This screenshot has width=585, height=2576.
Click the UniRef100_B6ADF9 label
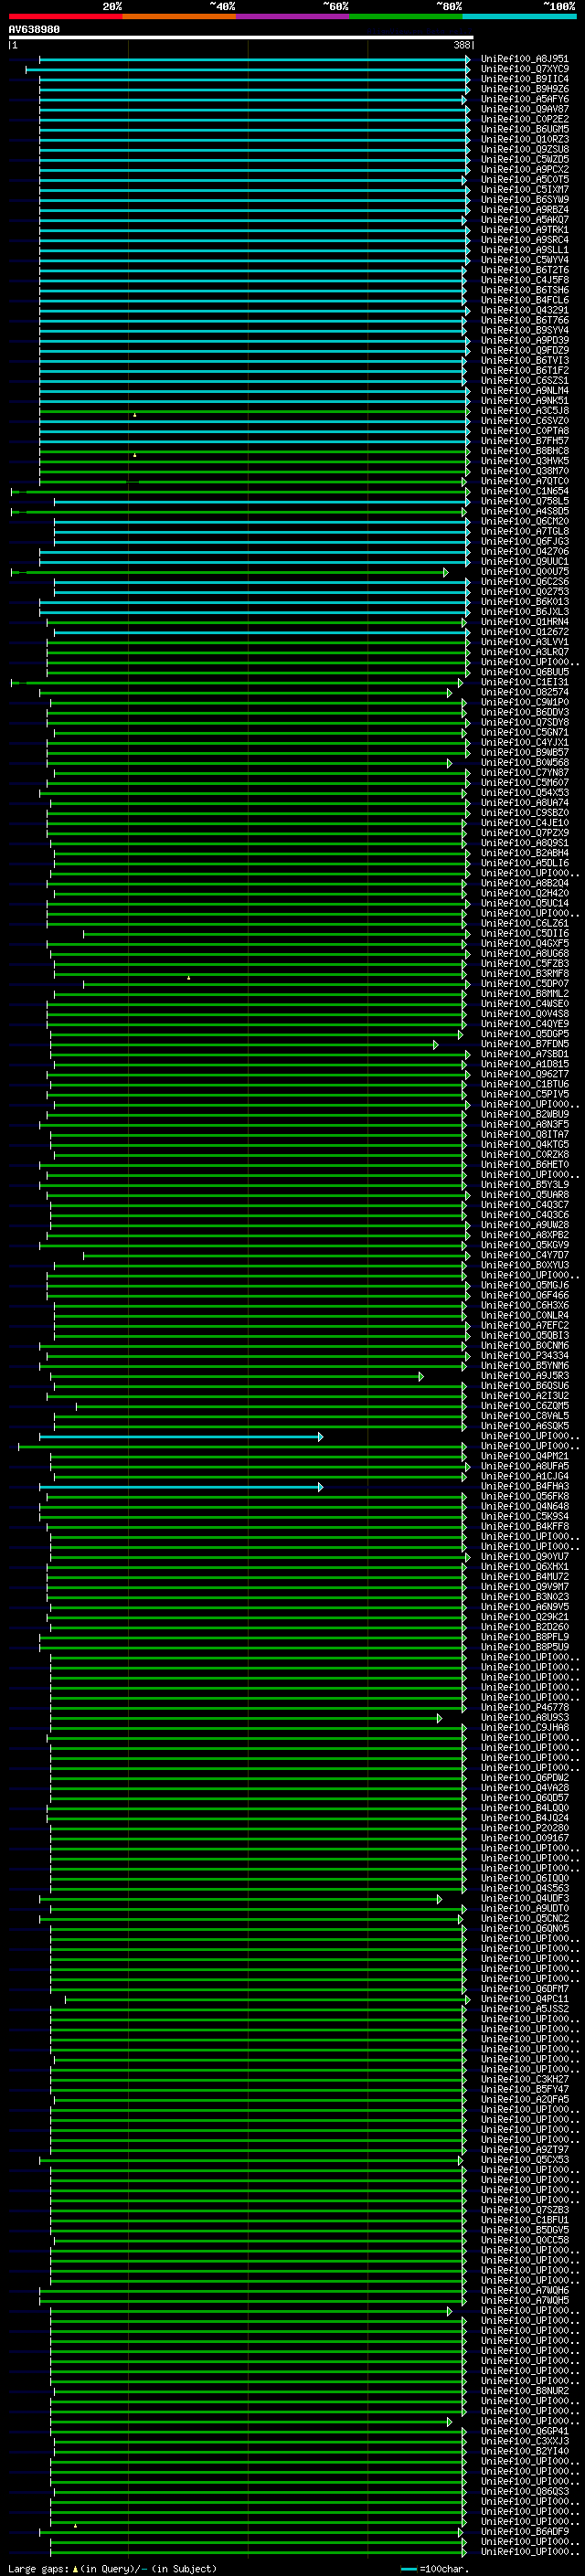(524, 2531)
